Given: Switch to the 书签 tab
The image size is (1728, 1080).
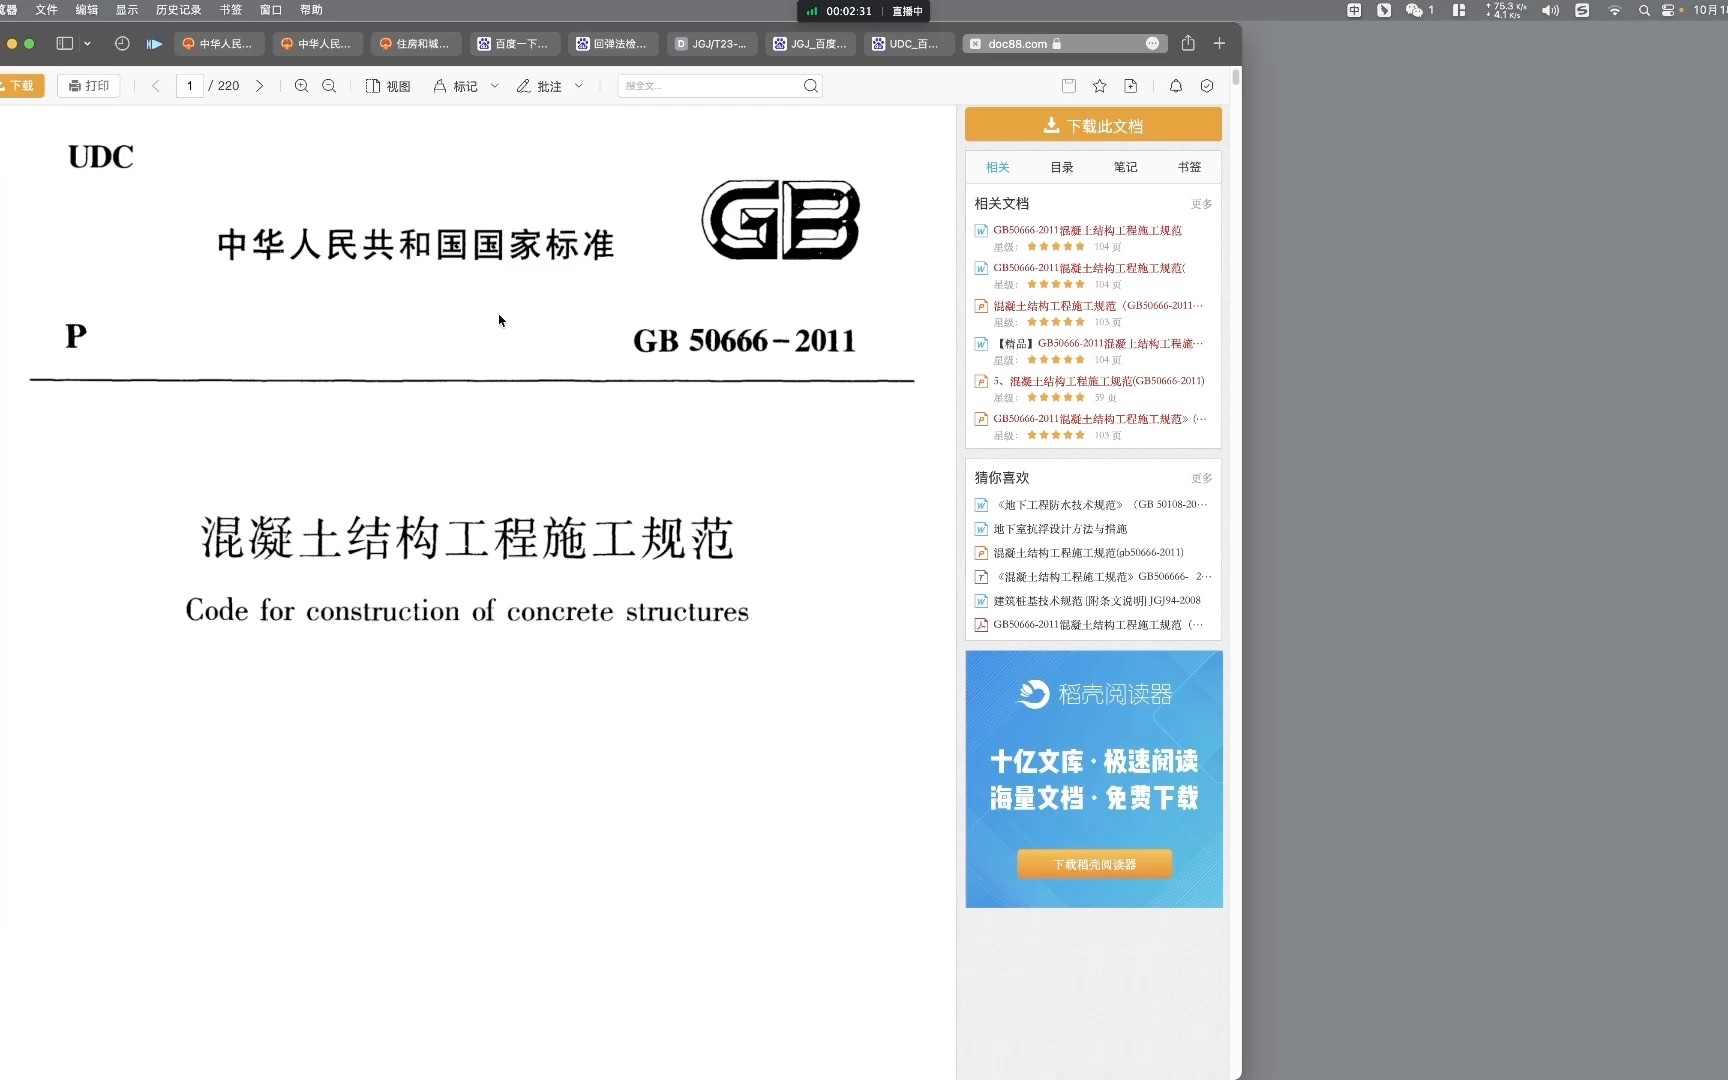Looking at the screenshot, I should [x=1189, y=167].
